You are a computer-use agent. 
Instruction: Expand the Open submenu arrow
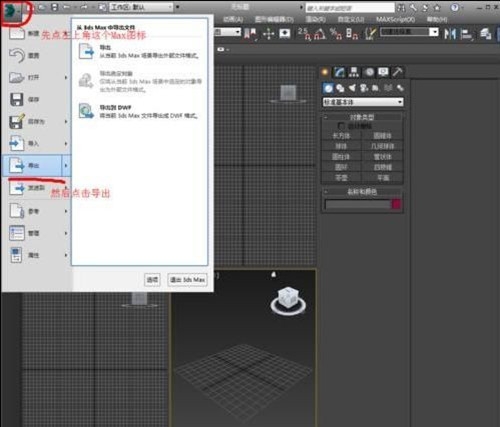tap(66, 77)
